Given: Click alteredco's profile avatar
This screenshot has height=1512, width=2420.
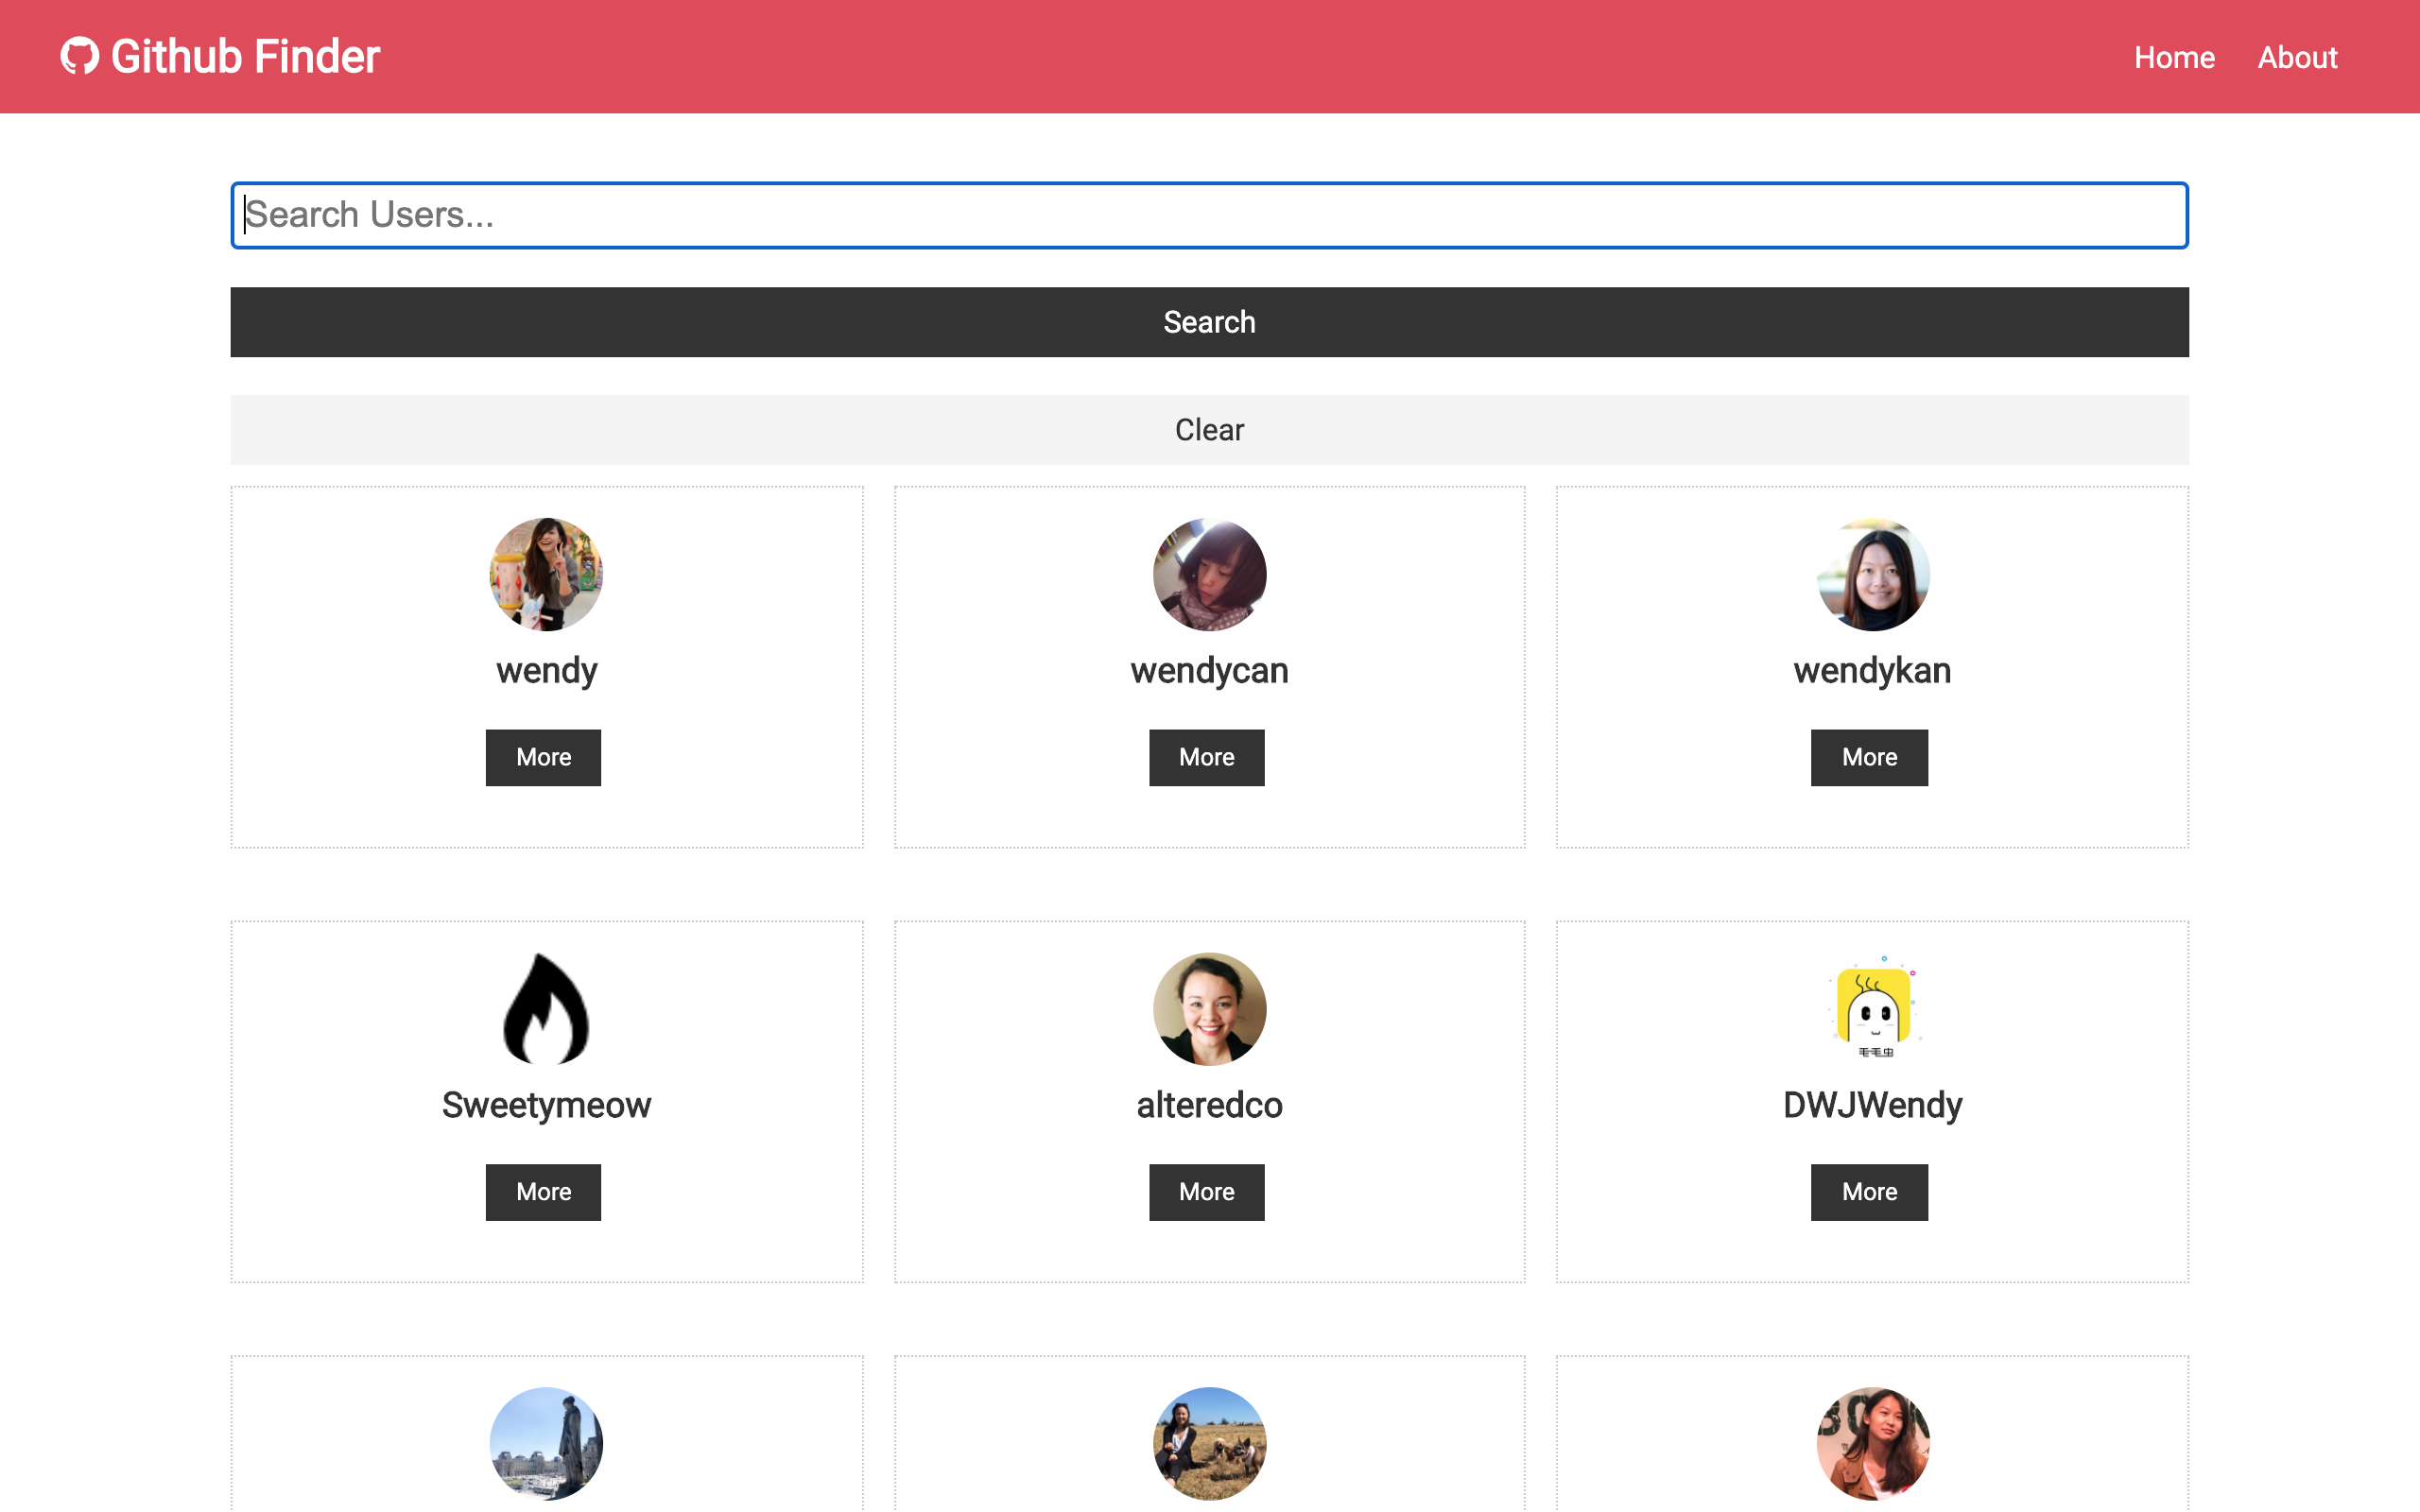Looking at the screenshot, I should coord(1208,1009).
